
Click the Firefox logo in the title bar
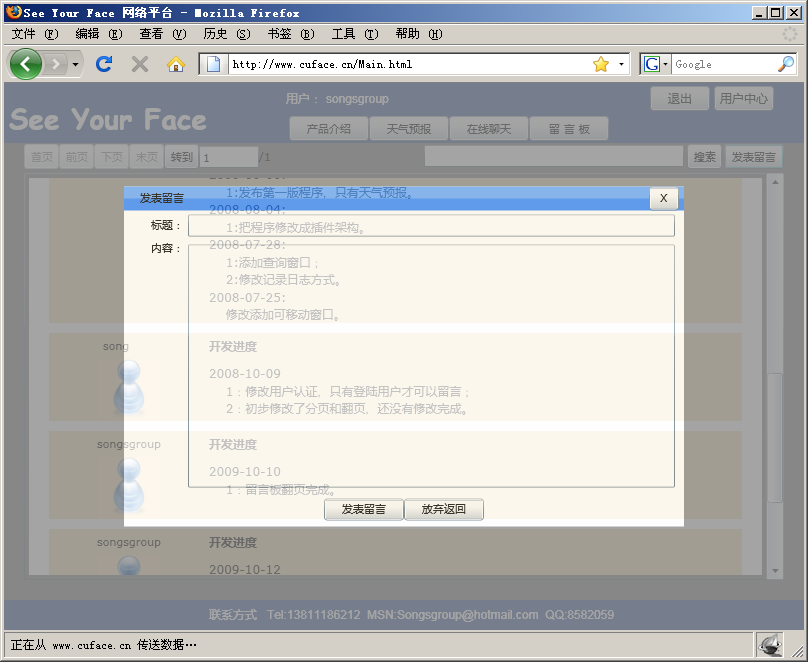tap(14, 12)
